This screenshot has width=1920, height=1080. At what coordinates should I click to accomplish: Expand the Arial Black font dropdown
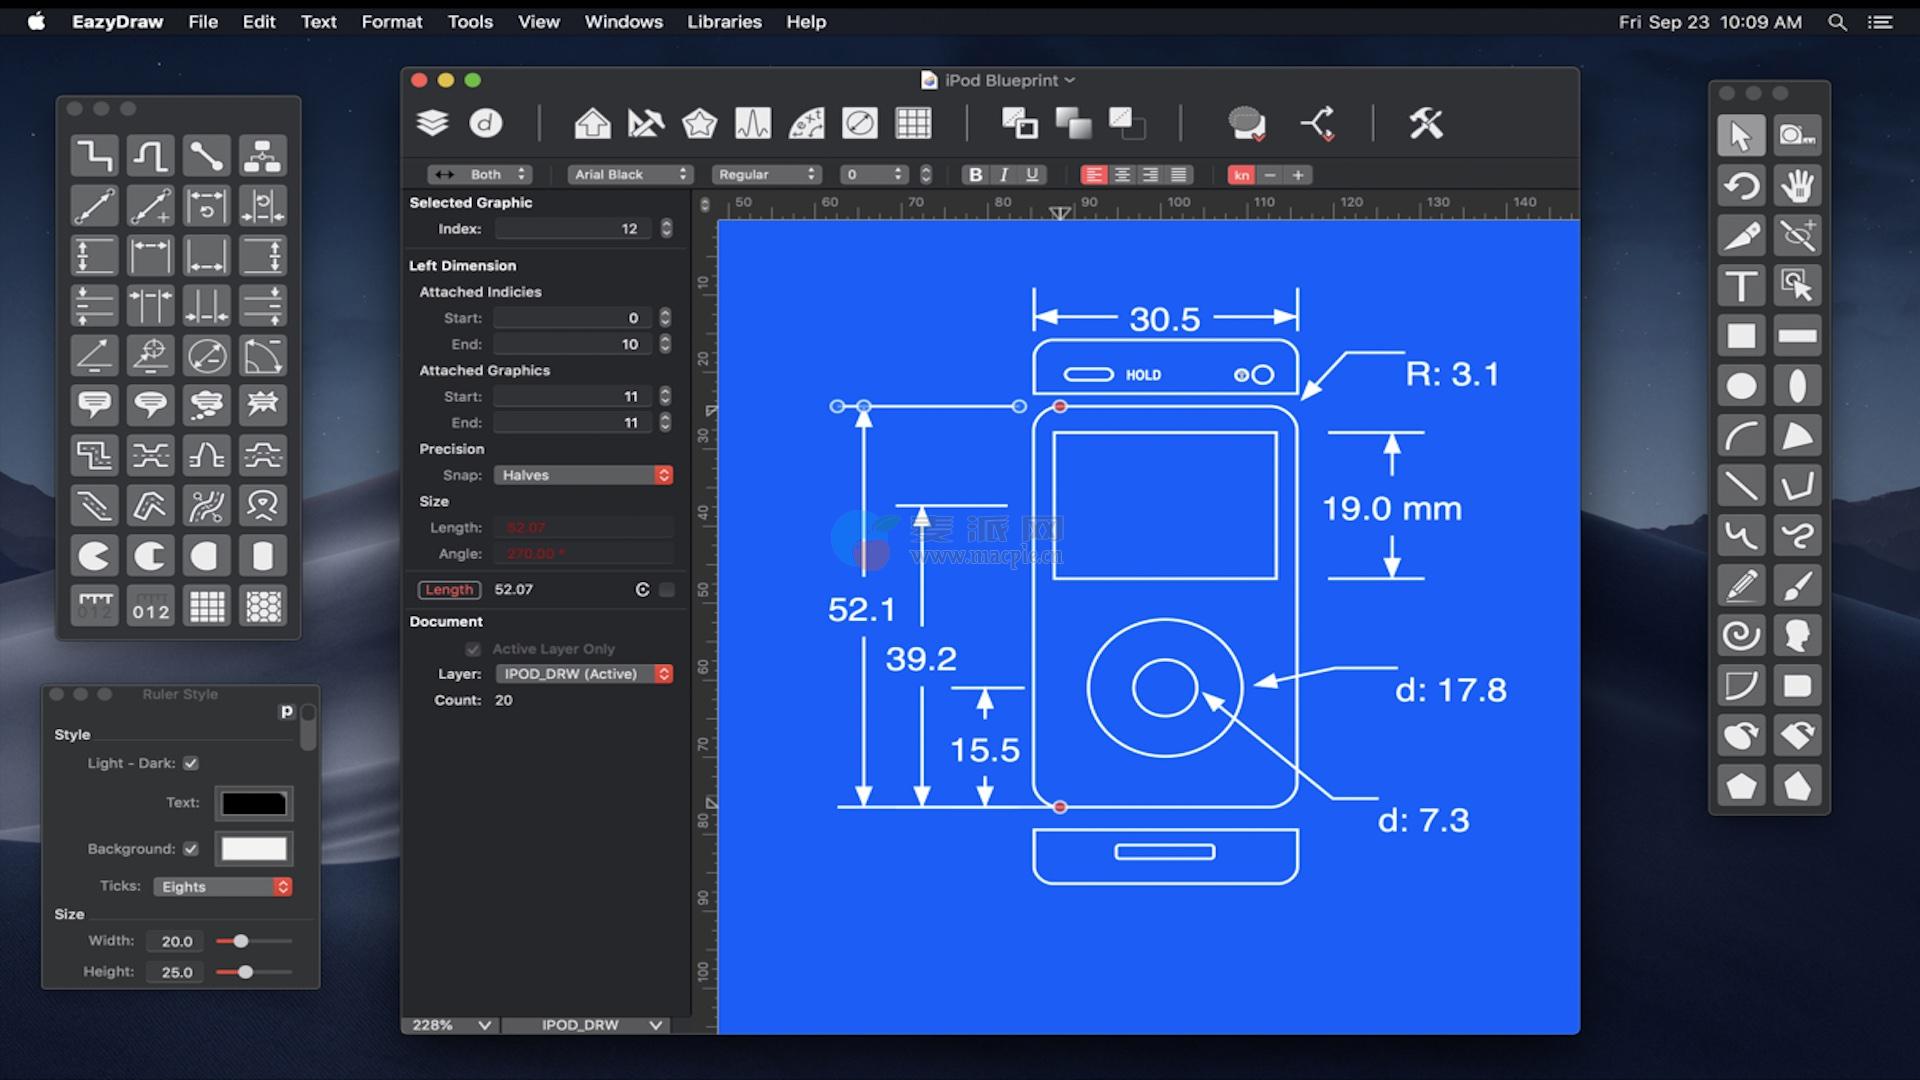point(630,174)
